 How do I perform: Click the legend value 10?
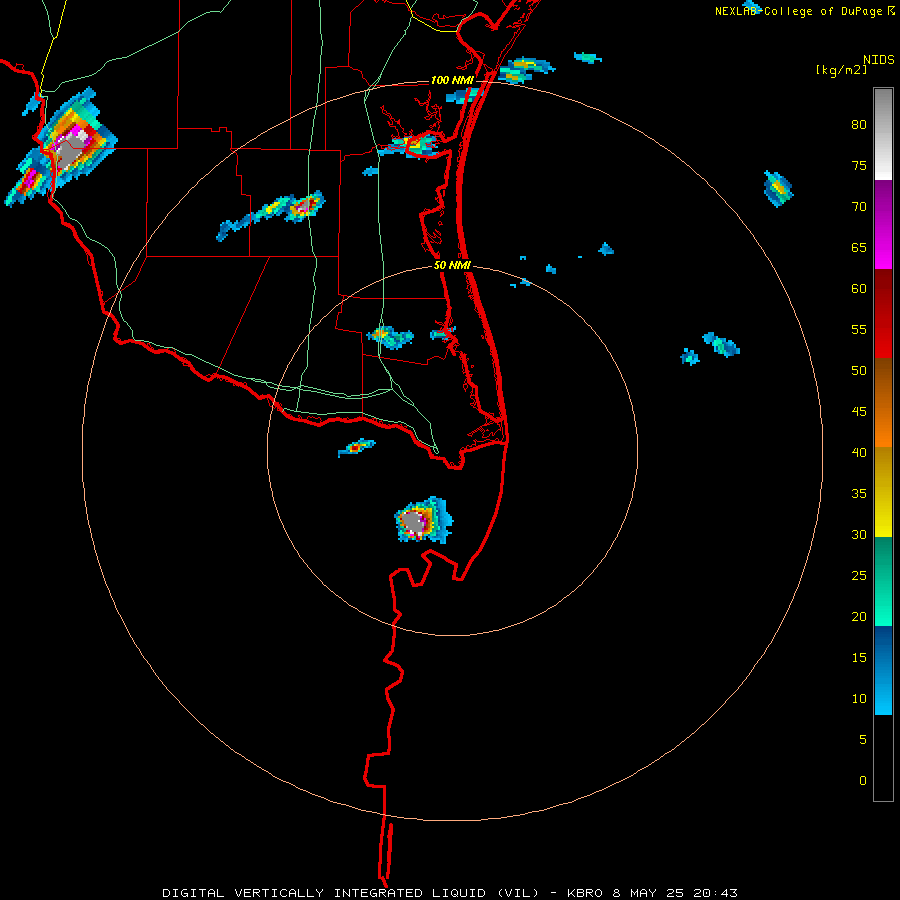(x=859, y=699)
